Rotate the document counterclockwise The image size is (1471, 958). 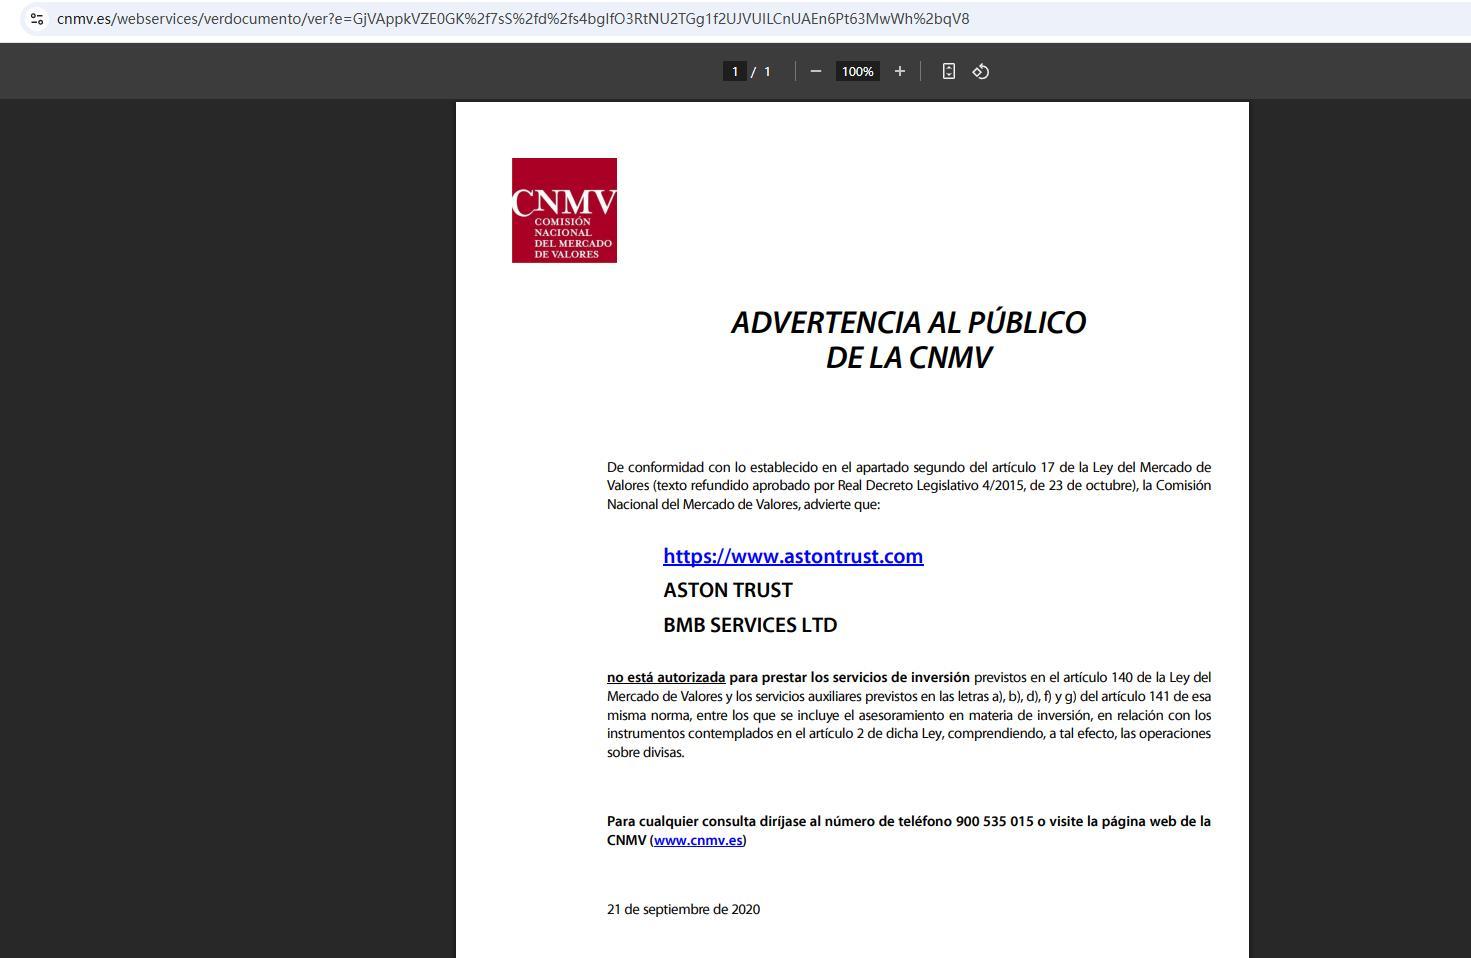(x=980, y=71)
